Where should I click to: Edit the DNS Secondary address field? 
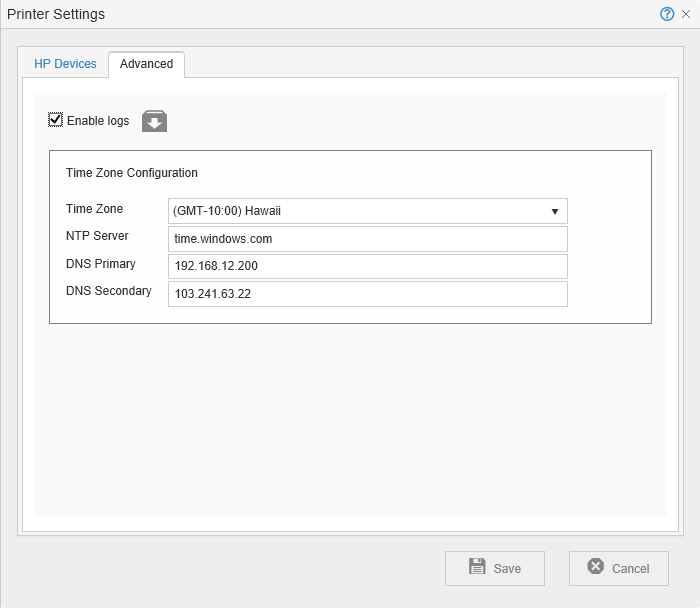[x=367, y=294]
